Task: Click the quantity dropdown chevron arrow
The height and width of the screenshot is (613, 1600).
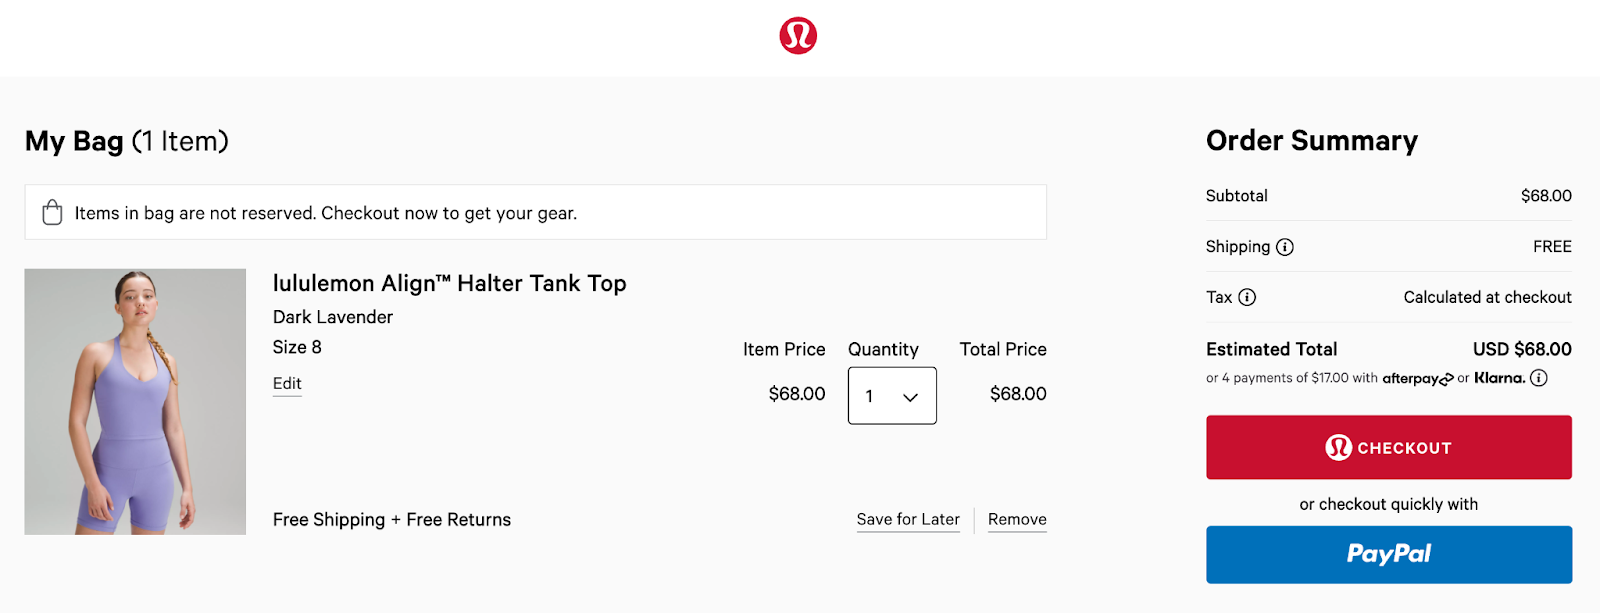Action: pos(910,397)
